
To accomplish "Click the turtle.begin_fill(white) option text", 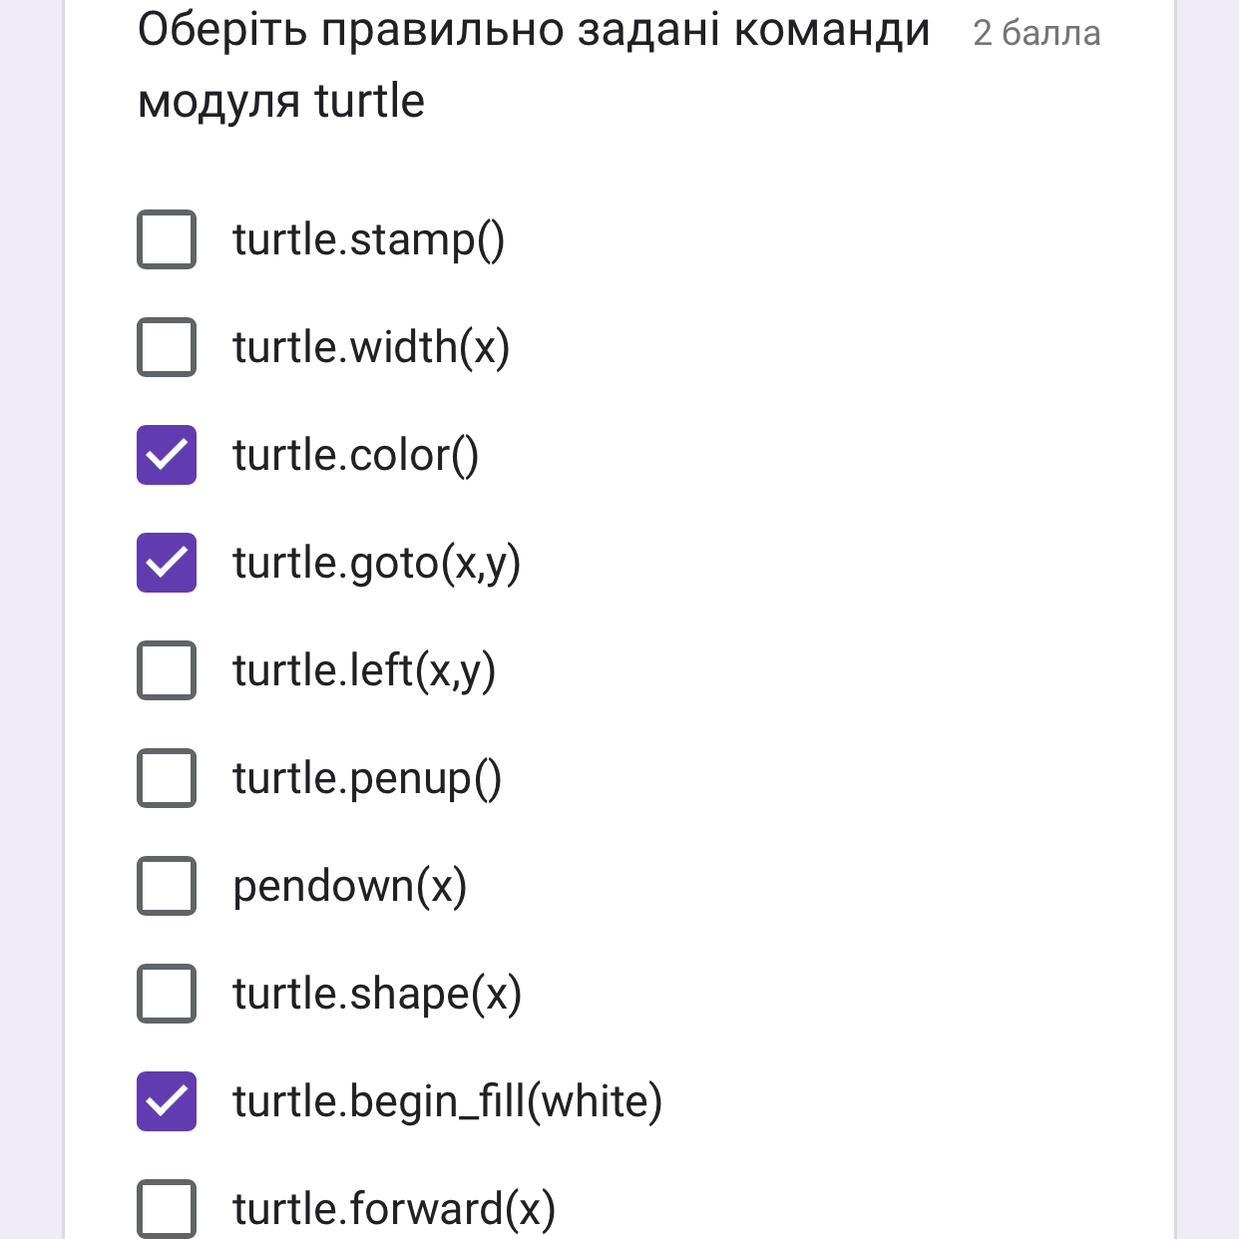I will pyautogui.click(x=447, y=1101).
